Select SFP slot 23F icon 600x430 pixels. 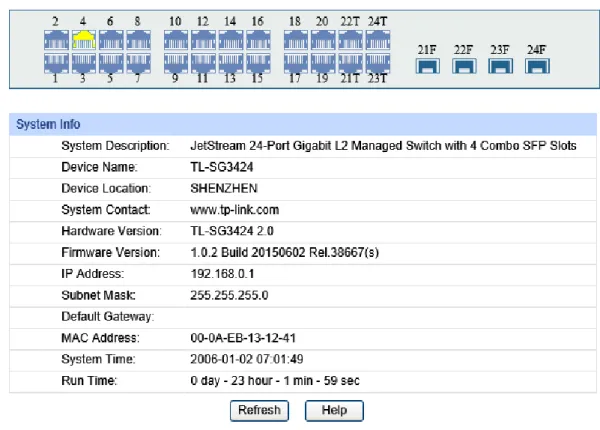coord(501,66)
